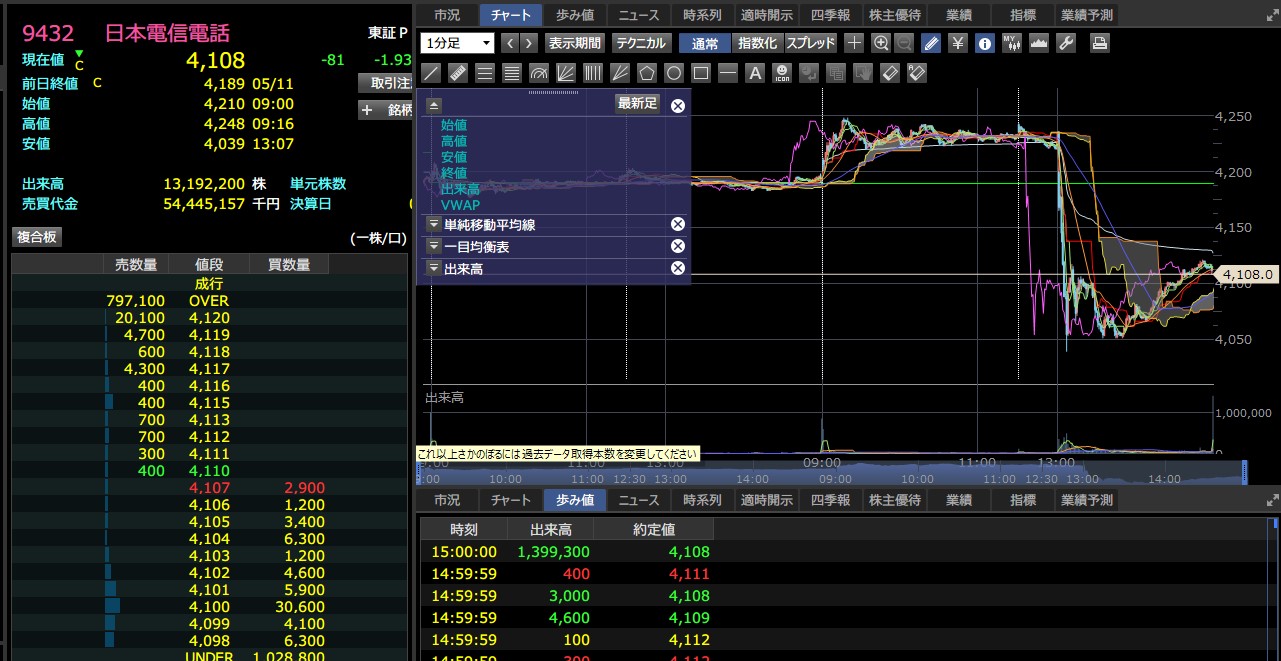Select the pentagon shape tool
This screenshot has width=1281, height=661.
[x=647, y=73]
